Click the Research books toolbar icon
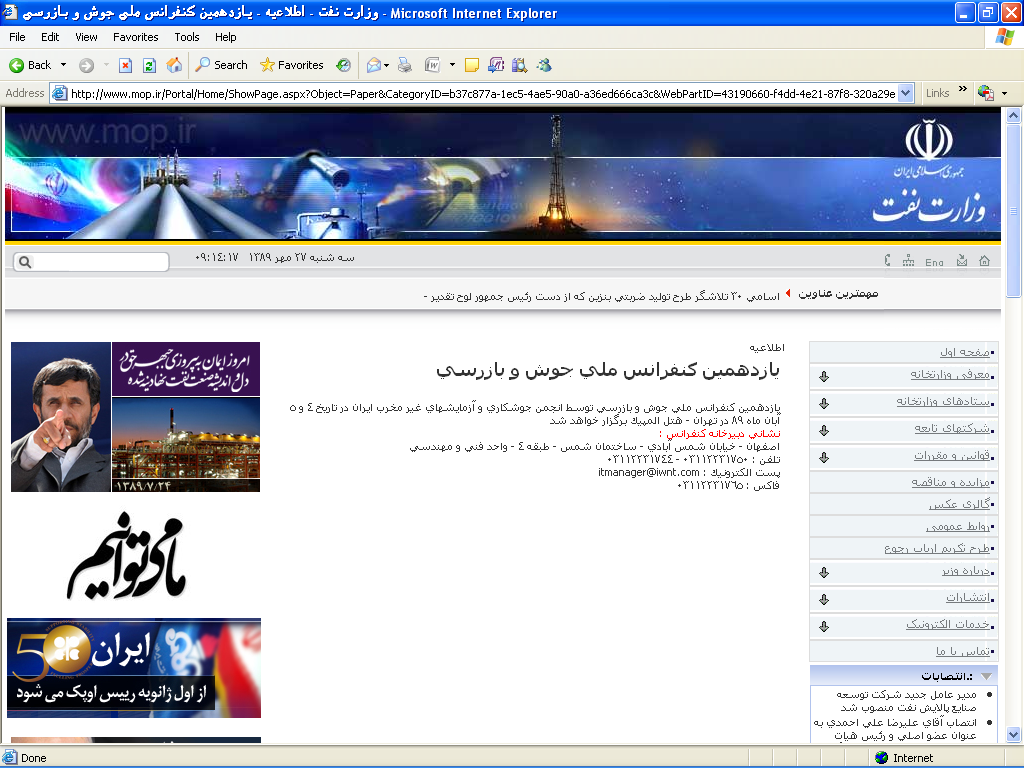The width and height of the screenshot is (1024, 768). tap(519, 65)
